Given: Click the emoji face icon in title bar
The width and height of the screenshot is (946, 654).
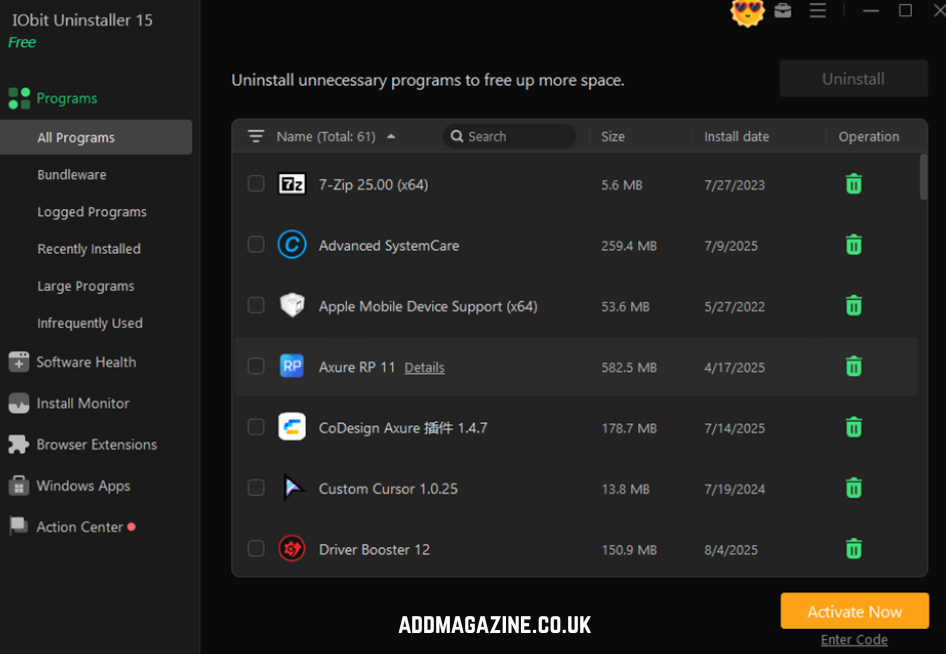Looking at the screenshot, I should (747, 12).
